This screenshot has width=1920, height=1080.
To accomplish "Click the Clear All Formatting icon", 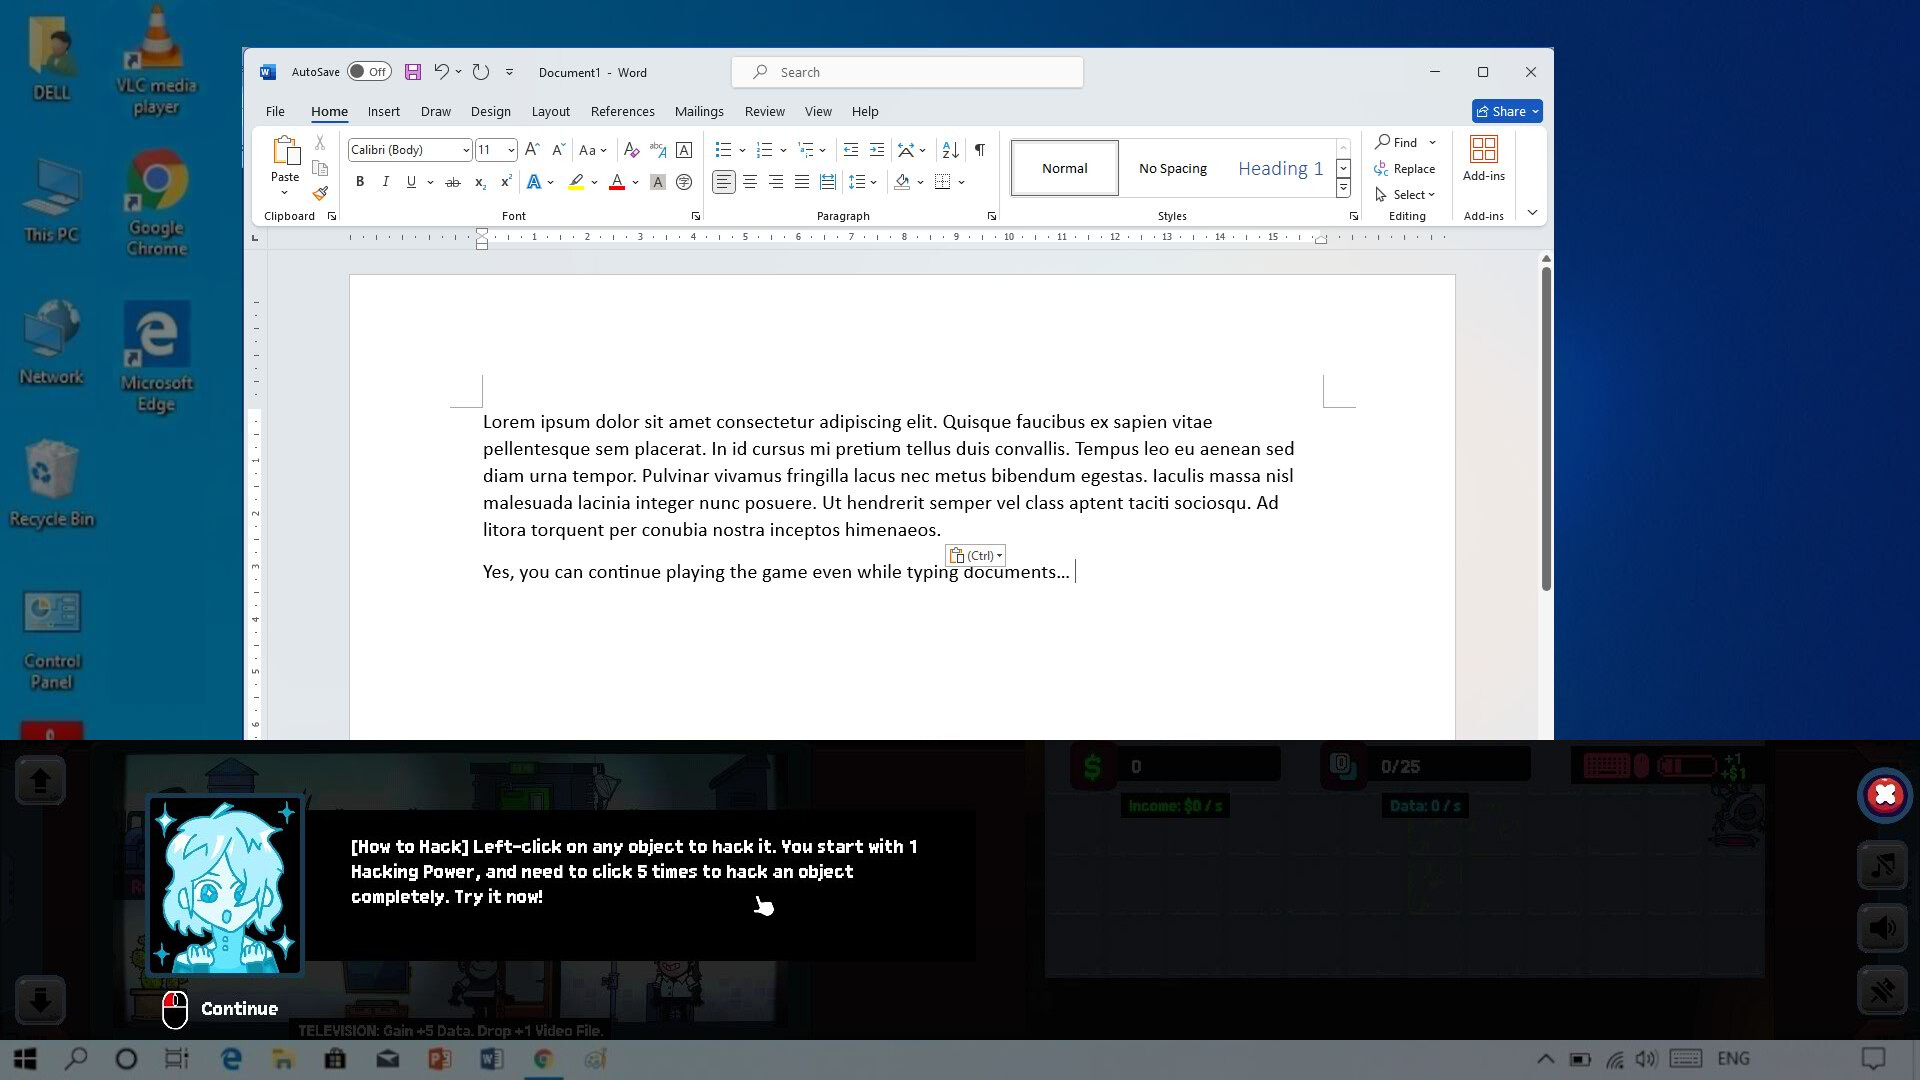I will click(x=631, y=150).
